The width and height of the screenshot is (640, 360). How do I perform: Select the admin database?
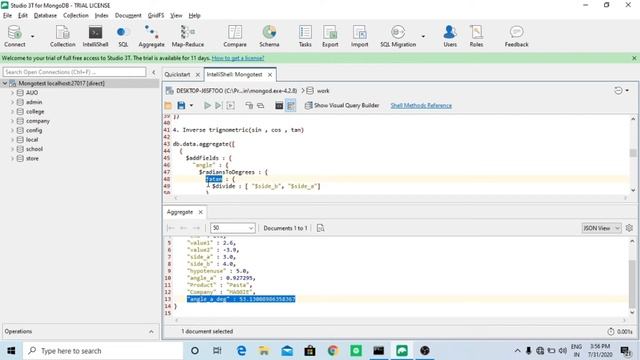pyautogui.click(x=34, y=102)
